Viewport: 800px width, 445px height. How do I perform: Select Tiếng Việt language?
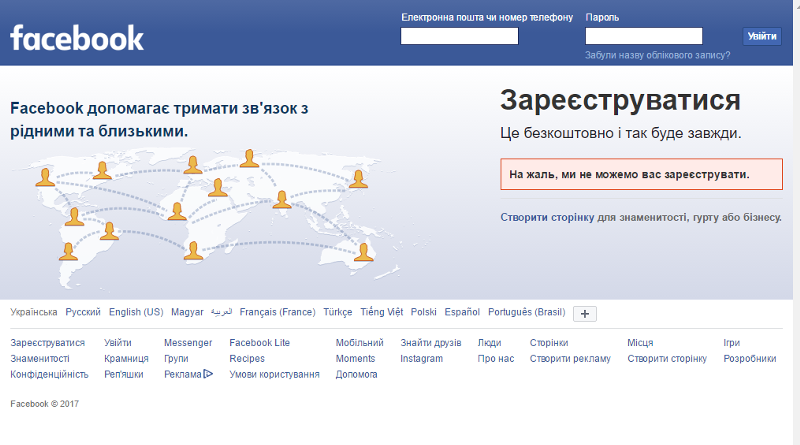pyautogui.click(x=382, y=312)
